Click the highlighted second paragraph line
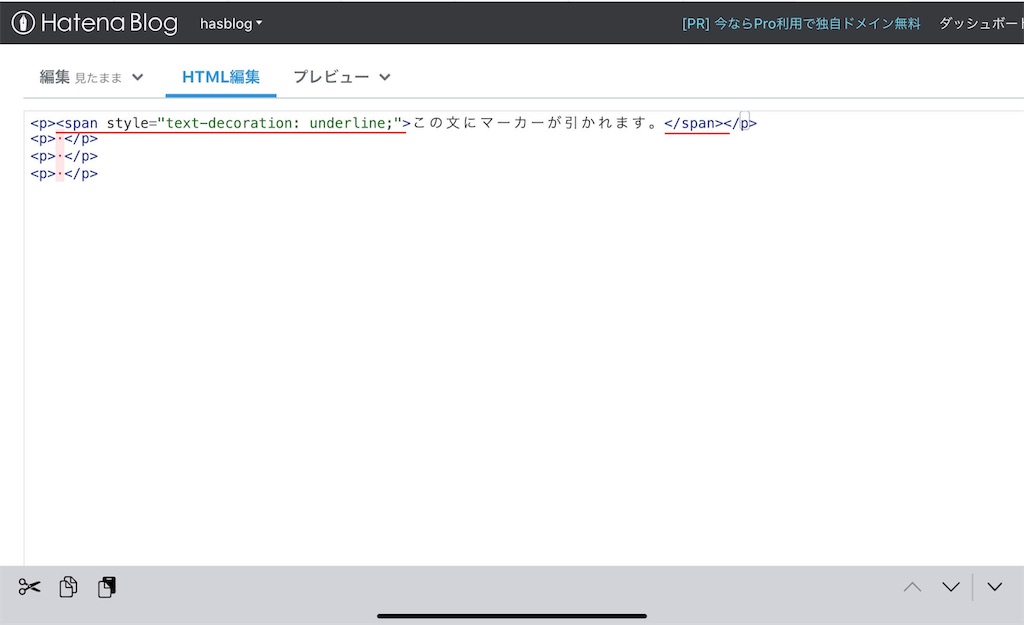 click(62, 139)
